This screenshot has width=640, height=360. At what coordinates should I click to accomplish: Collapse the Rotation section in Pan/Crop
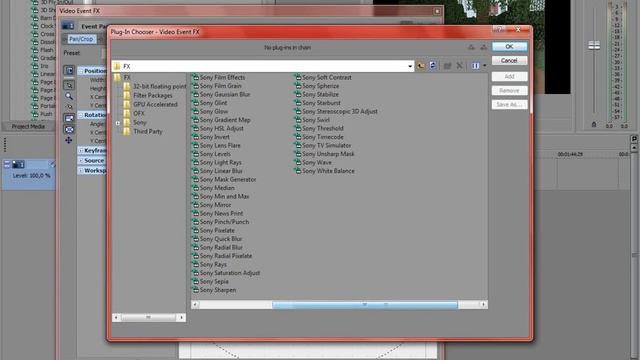click(x=81, y=115)
